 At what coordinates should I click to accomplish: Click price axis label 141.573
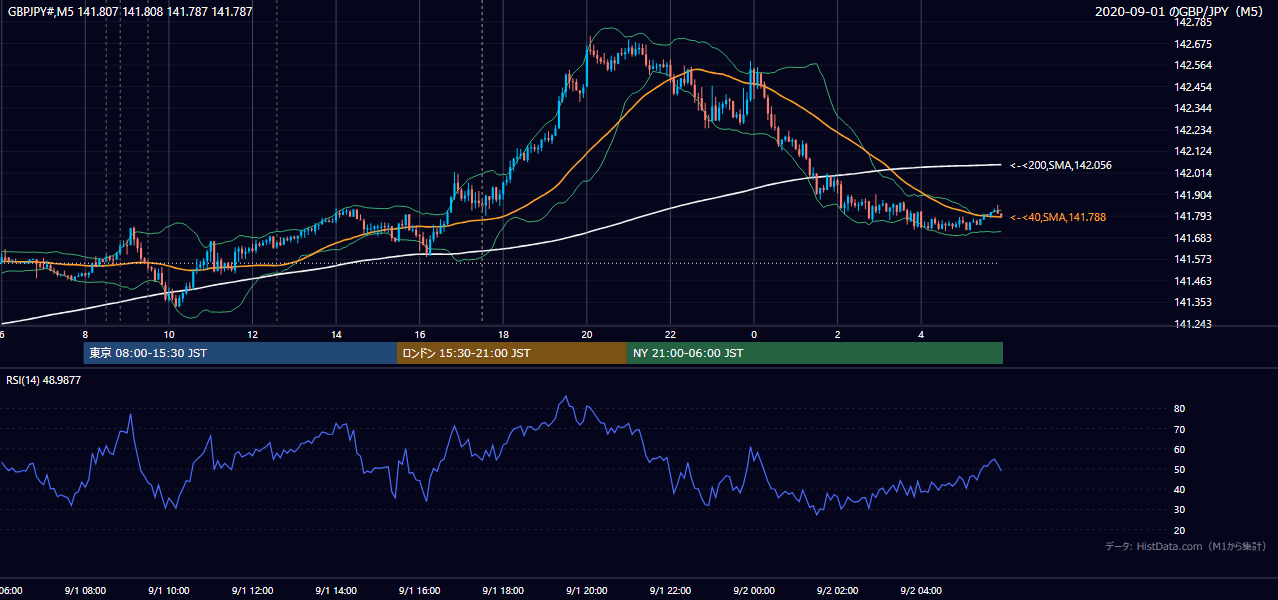click(x=1193, y=259)
